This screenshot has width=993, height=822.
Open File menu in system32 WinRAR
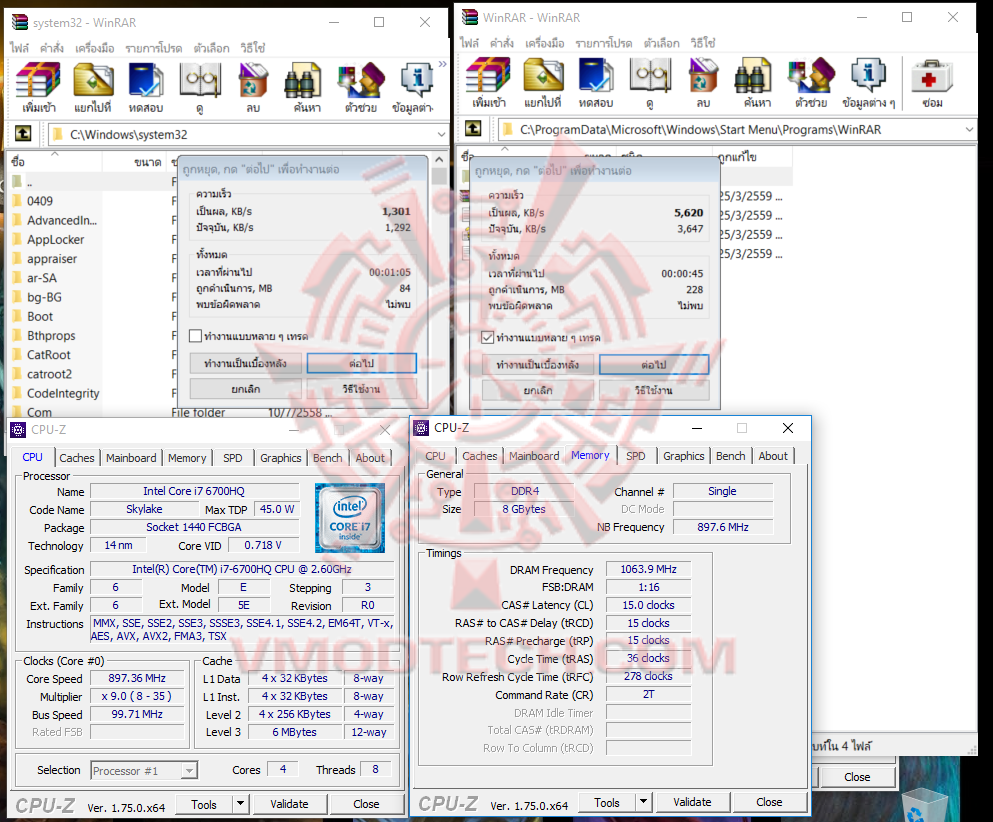(x=19, y=48)
